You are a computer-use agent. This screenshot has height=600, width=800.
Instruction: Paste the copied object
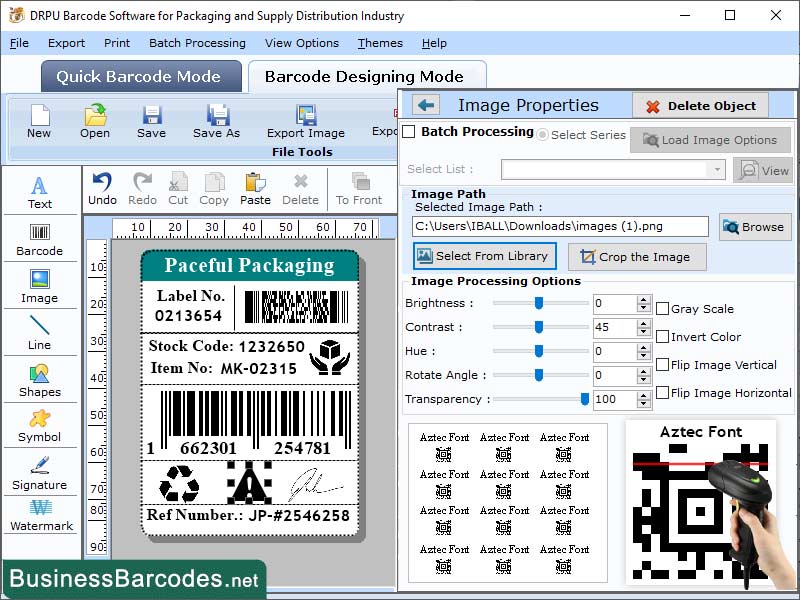click(x=254, y=186)
